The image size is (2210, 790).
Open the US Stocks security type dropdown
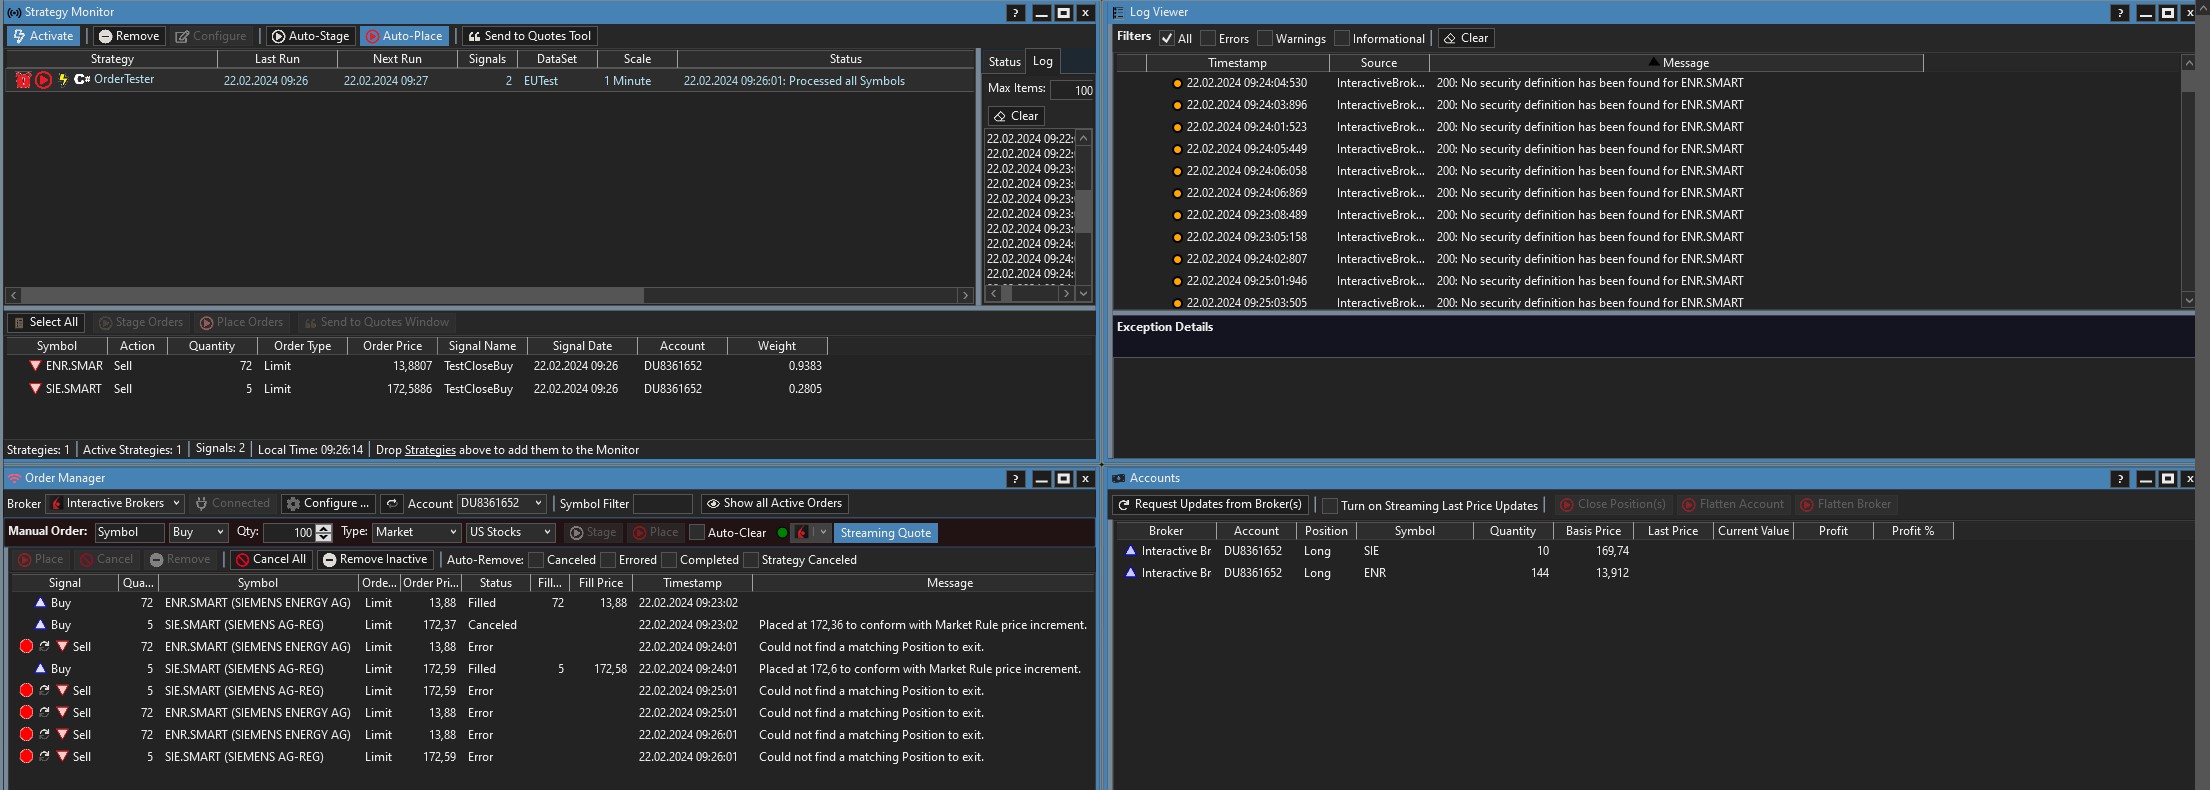pyautogui.click(x=509, y=533)
